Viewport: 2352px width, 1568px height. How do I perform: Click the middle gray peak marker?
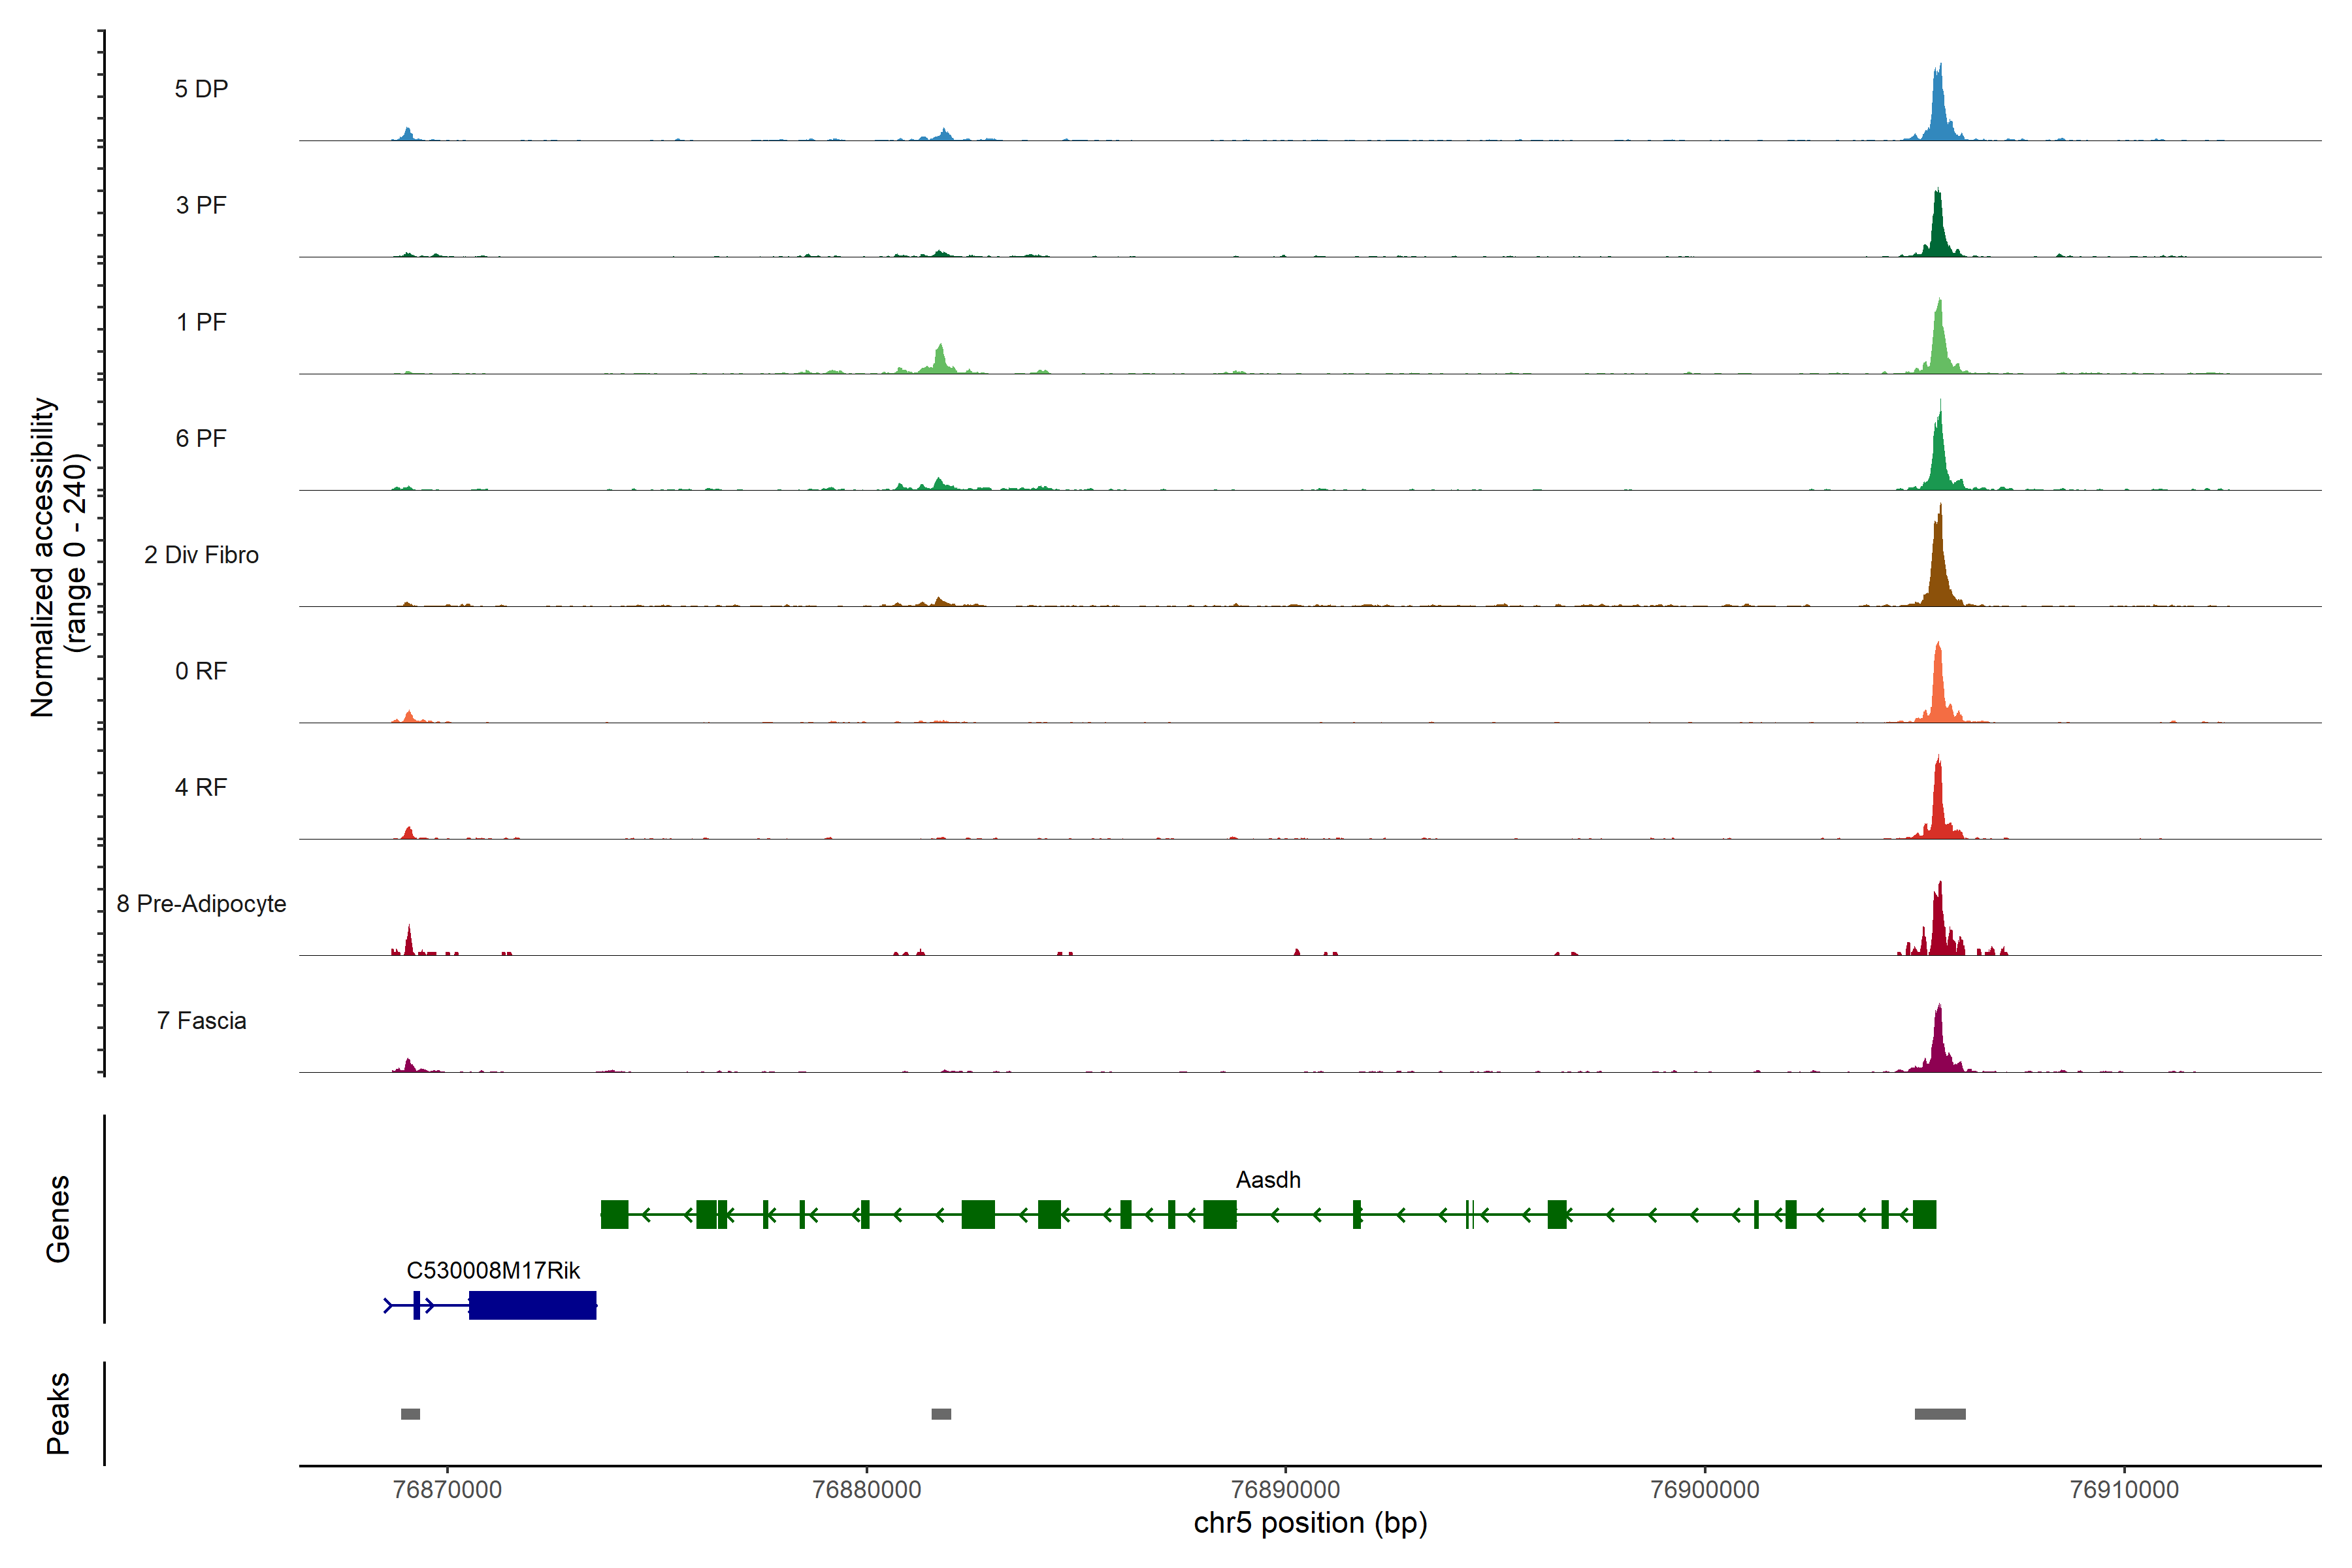coord(941,1414)
